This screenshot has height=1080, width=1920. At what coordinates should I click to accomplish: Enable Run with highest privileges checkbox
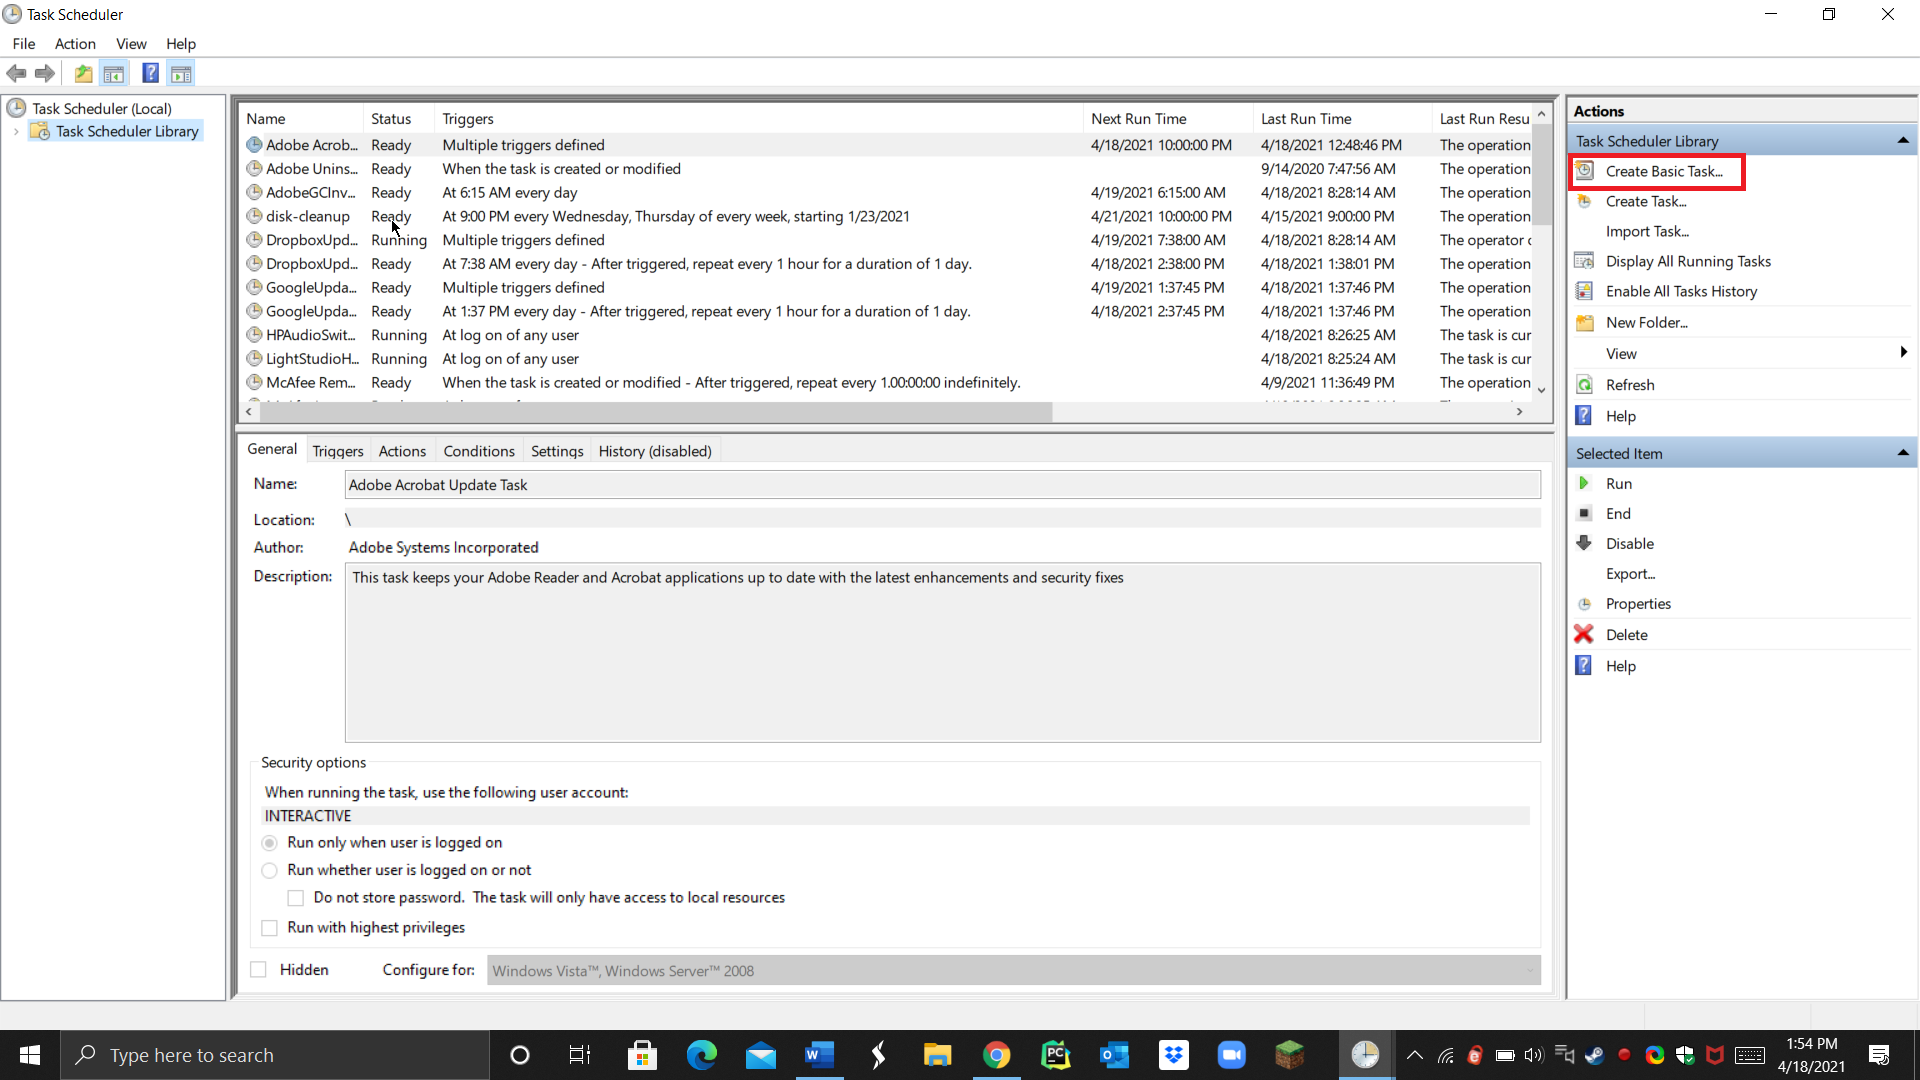(x=269, y=928)
